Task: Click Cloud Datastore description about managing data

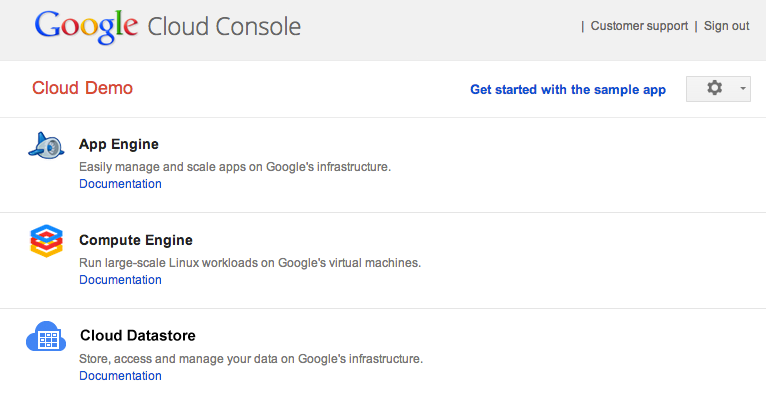Action: [251, 359]
